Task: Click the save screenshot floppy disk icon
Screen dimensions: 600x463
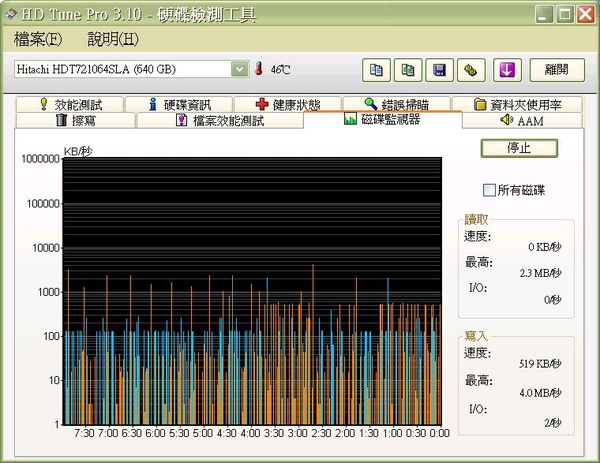Action: click(x=437, y=69)
